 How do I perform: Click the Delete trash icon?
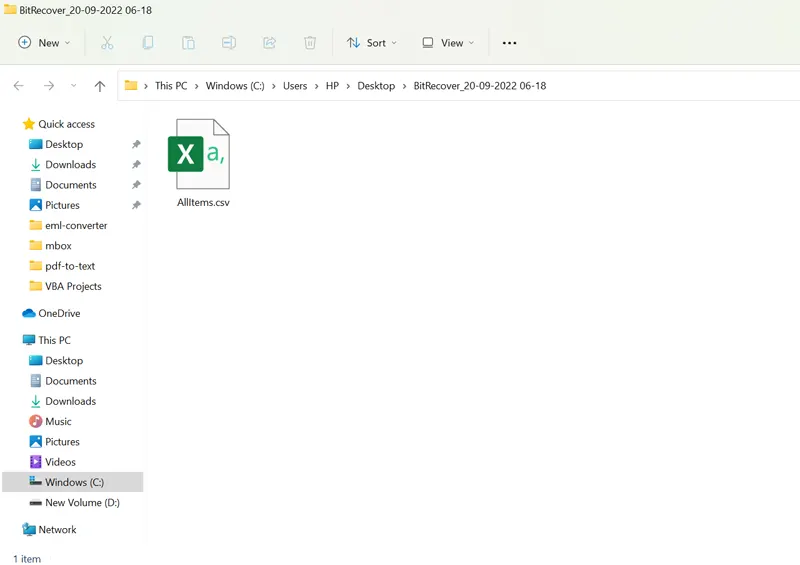[310, 43]
